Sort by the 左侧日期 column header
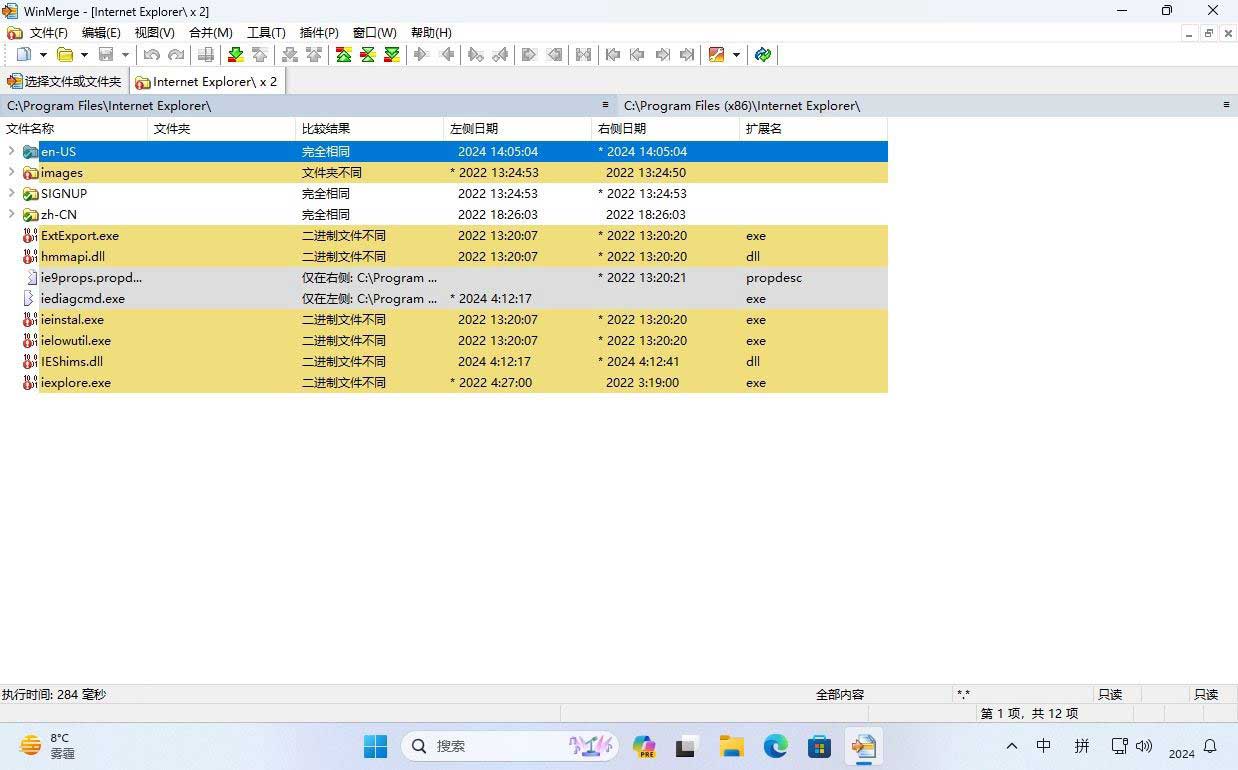This screenshot has height=770, width=1238. point(516,129)
